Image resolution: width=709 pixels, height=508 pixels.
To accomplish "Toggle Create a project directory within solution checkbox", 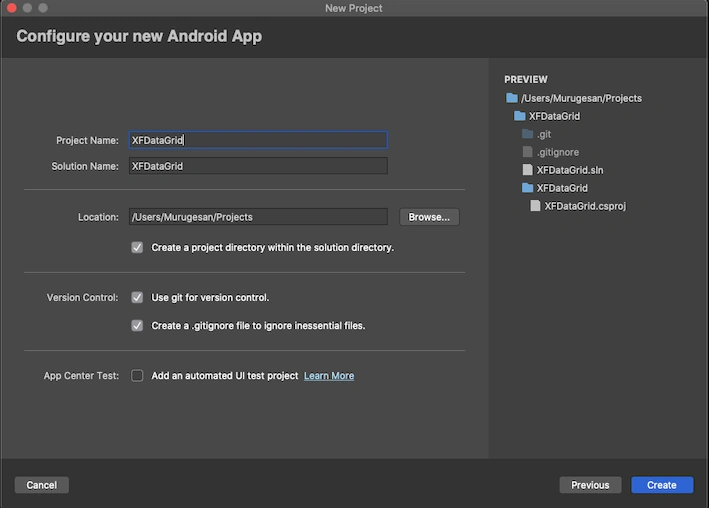I will coord(137,247).
